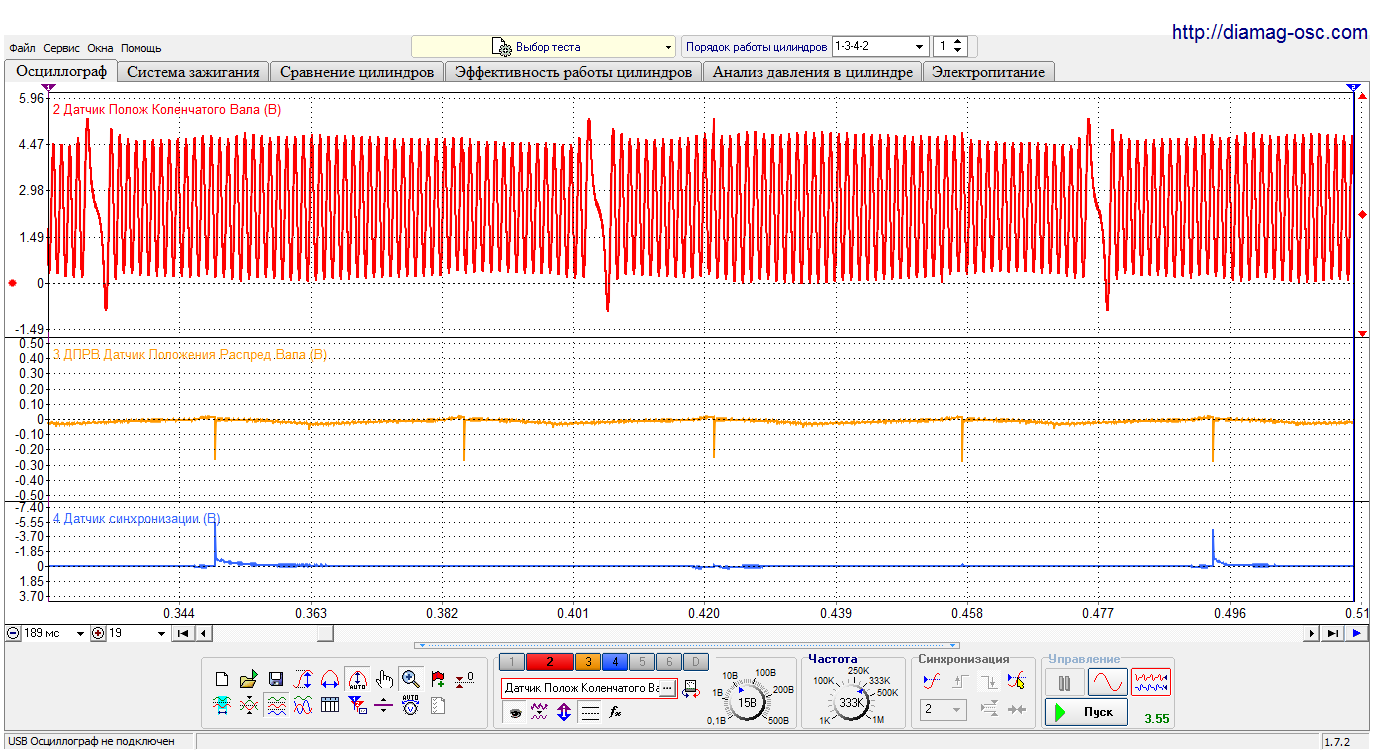Screen dimensions: 1382x754
Task: Toggle blue channel 4 button
Action: pos(615,662)
